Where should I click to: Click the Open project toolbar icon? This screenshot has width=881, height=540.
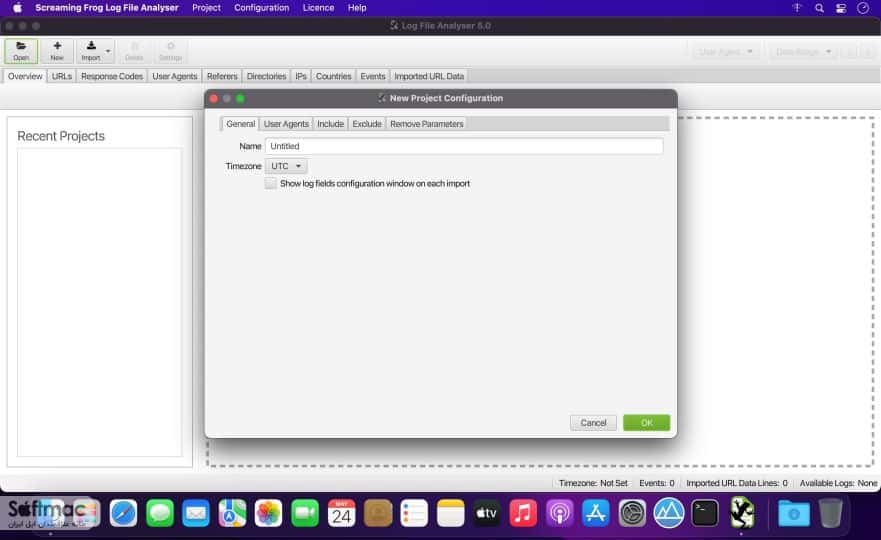pyautogui.click(x=21, y=51)
